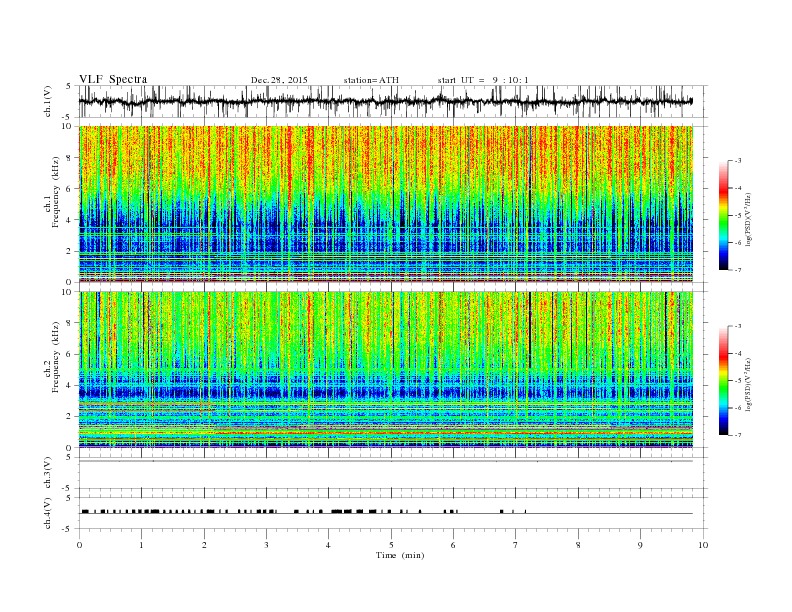792x612 pixels.
Task: Click the ch.2 spectrogram color scale bar
Action: [x=723, y=381]
